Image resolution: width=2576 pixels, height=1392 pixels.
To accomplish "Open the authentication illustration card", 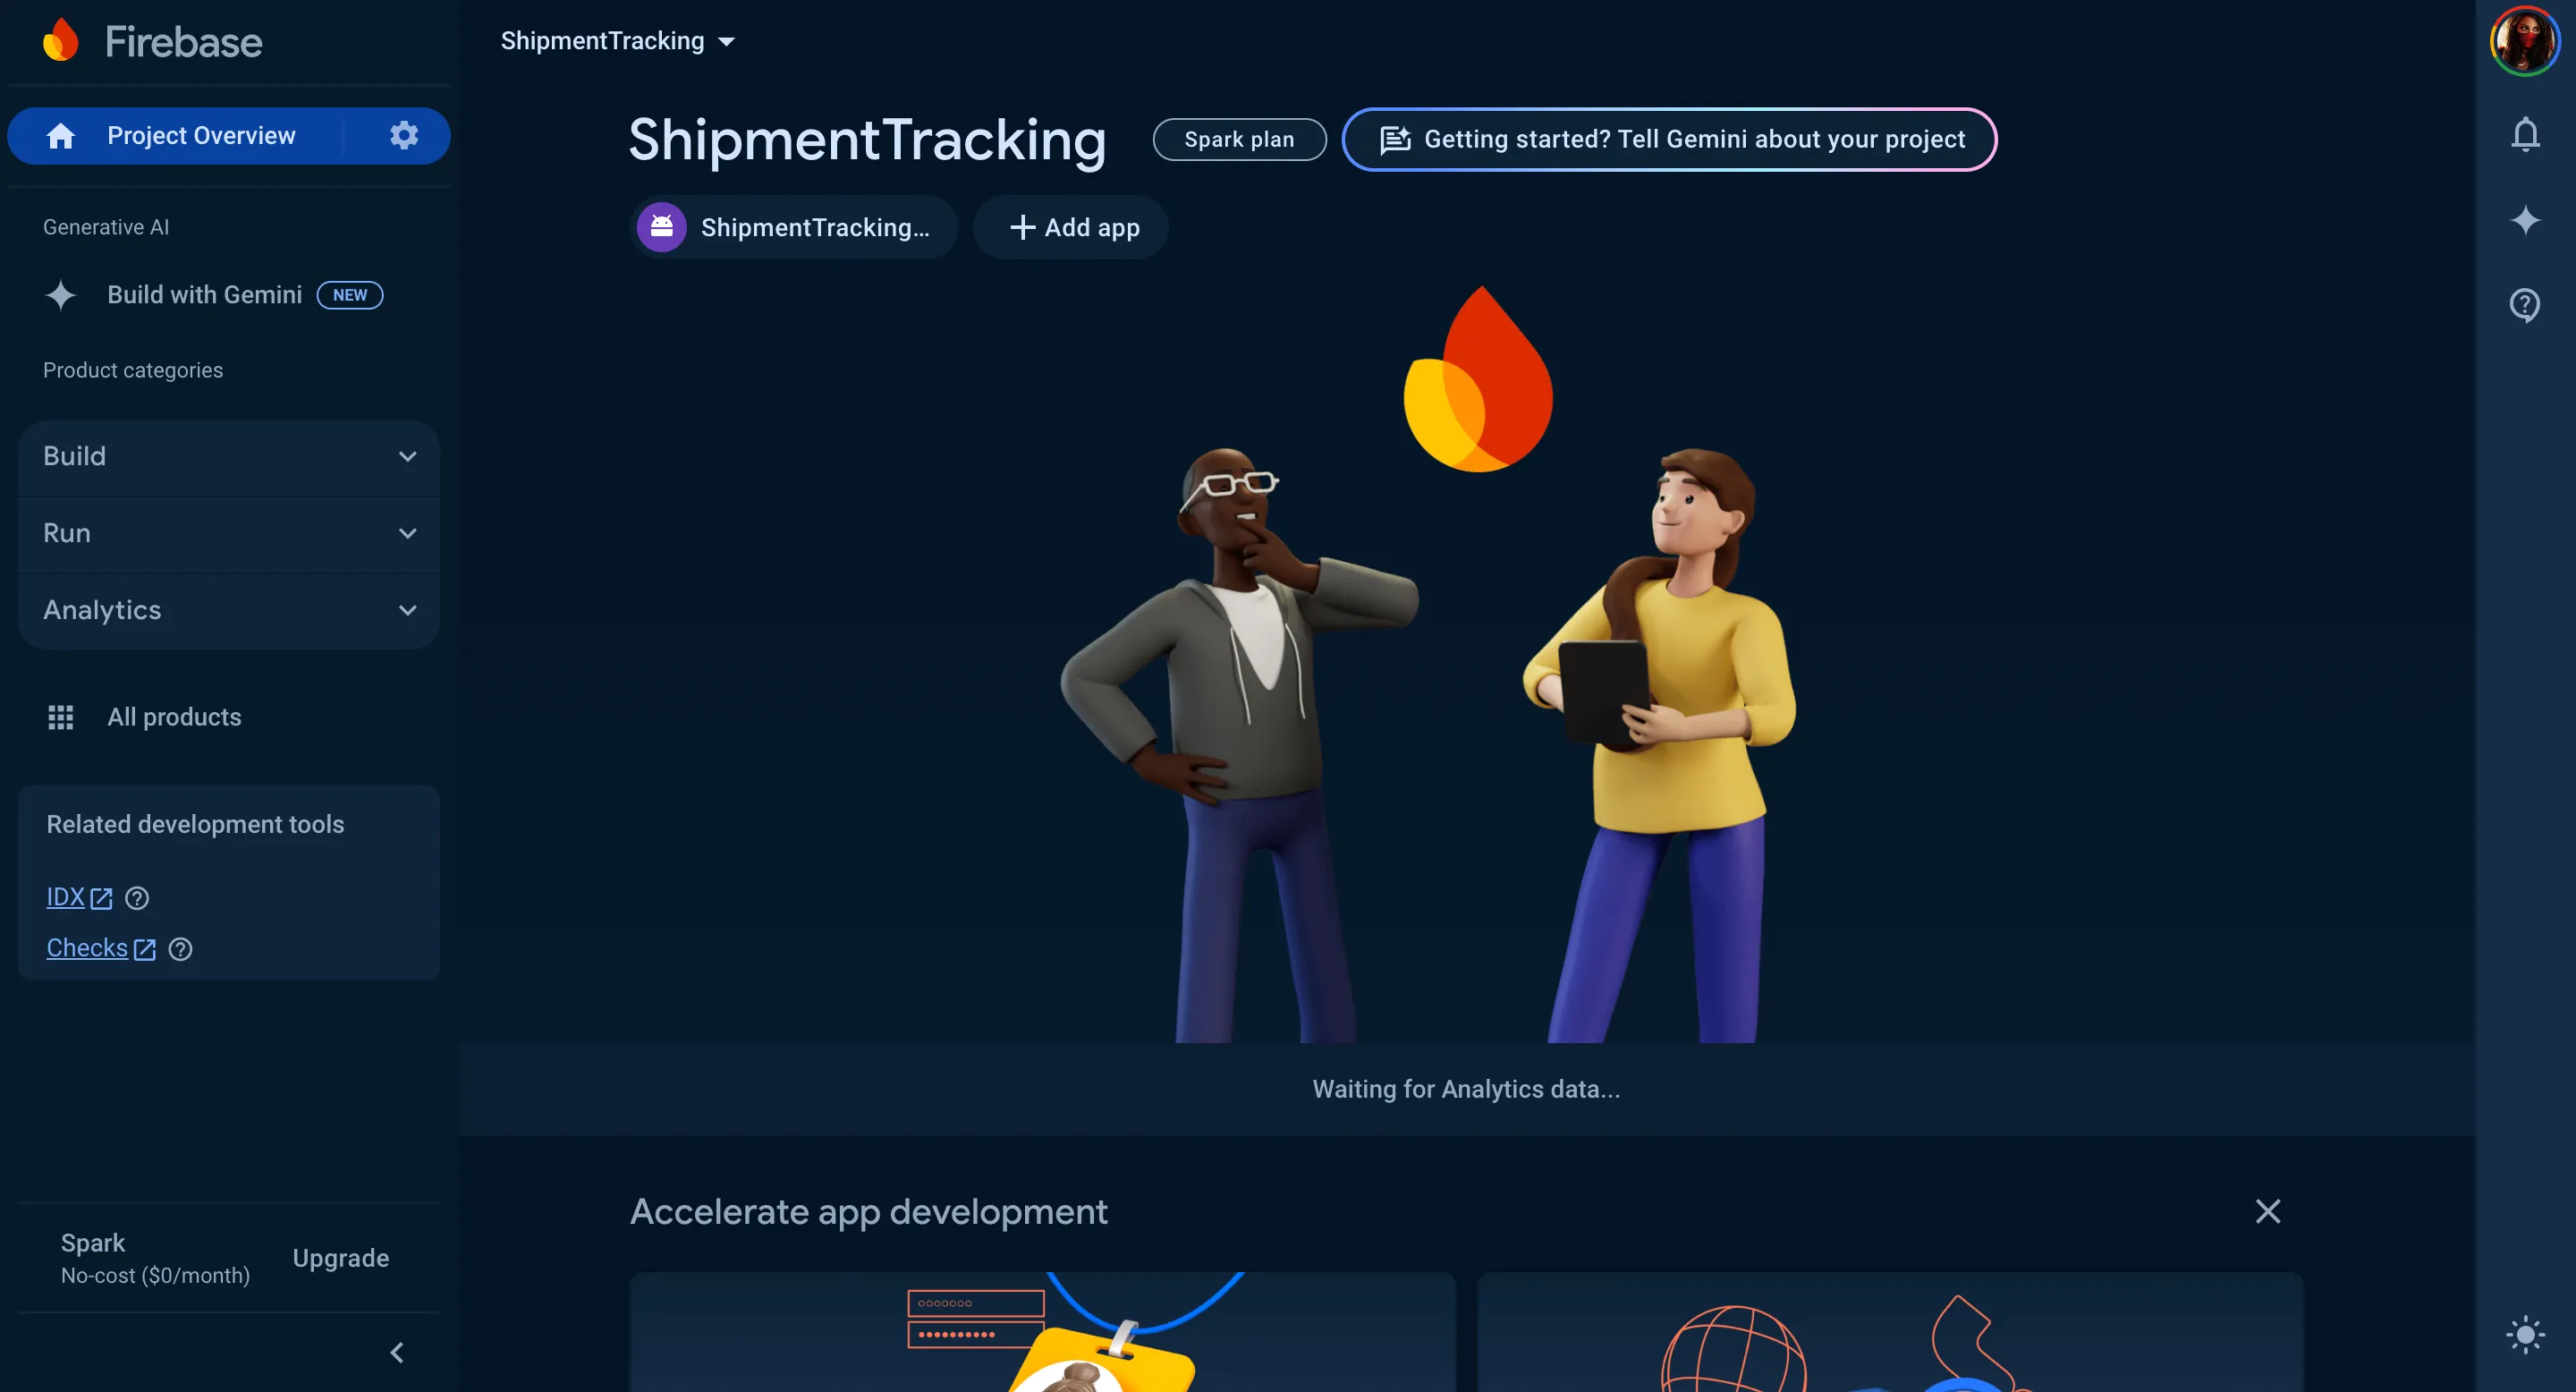I will click(x=1043, y=1332).
